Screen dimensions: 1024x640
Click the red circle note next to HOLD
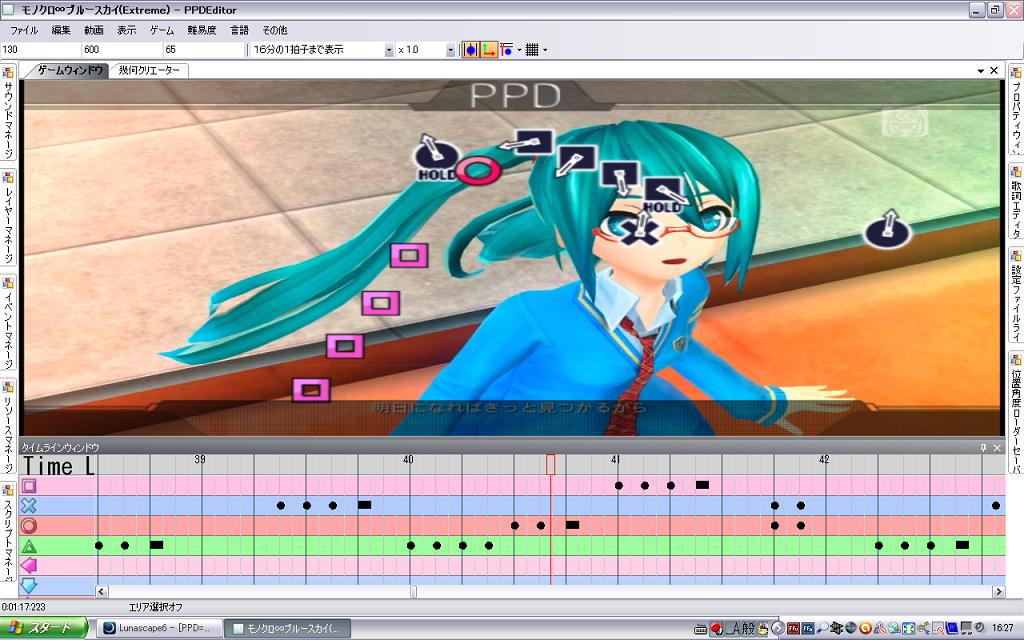click(478, 171)
